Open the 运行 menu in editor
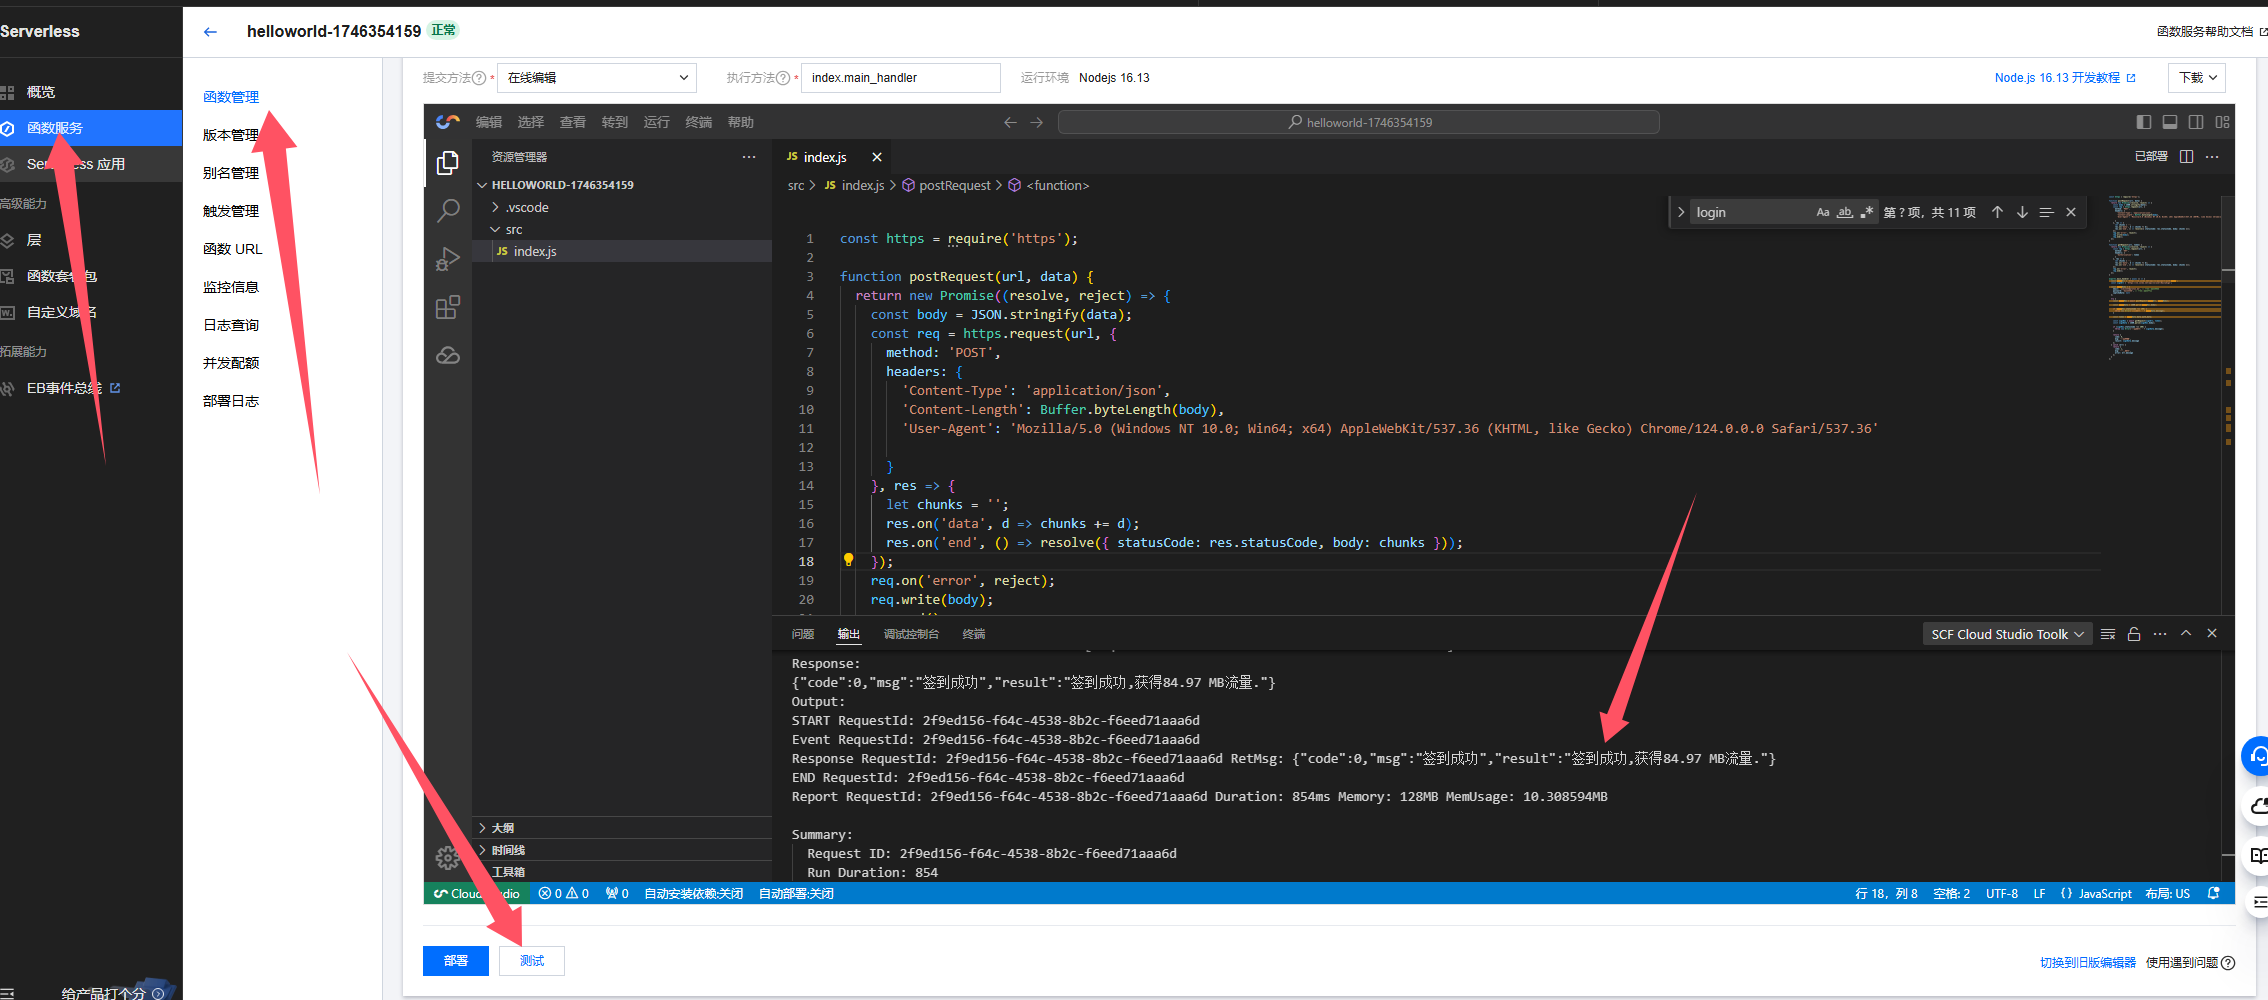This screenshot has width=2268, height=1000. pos(656,122)
